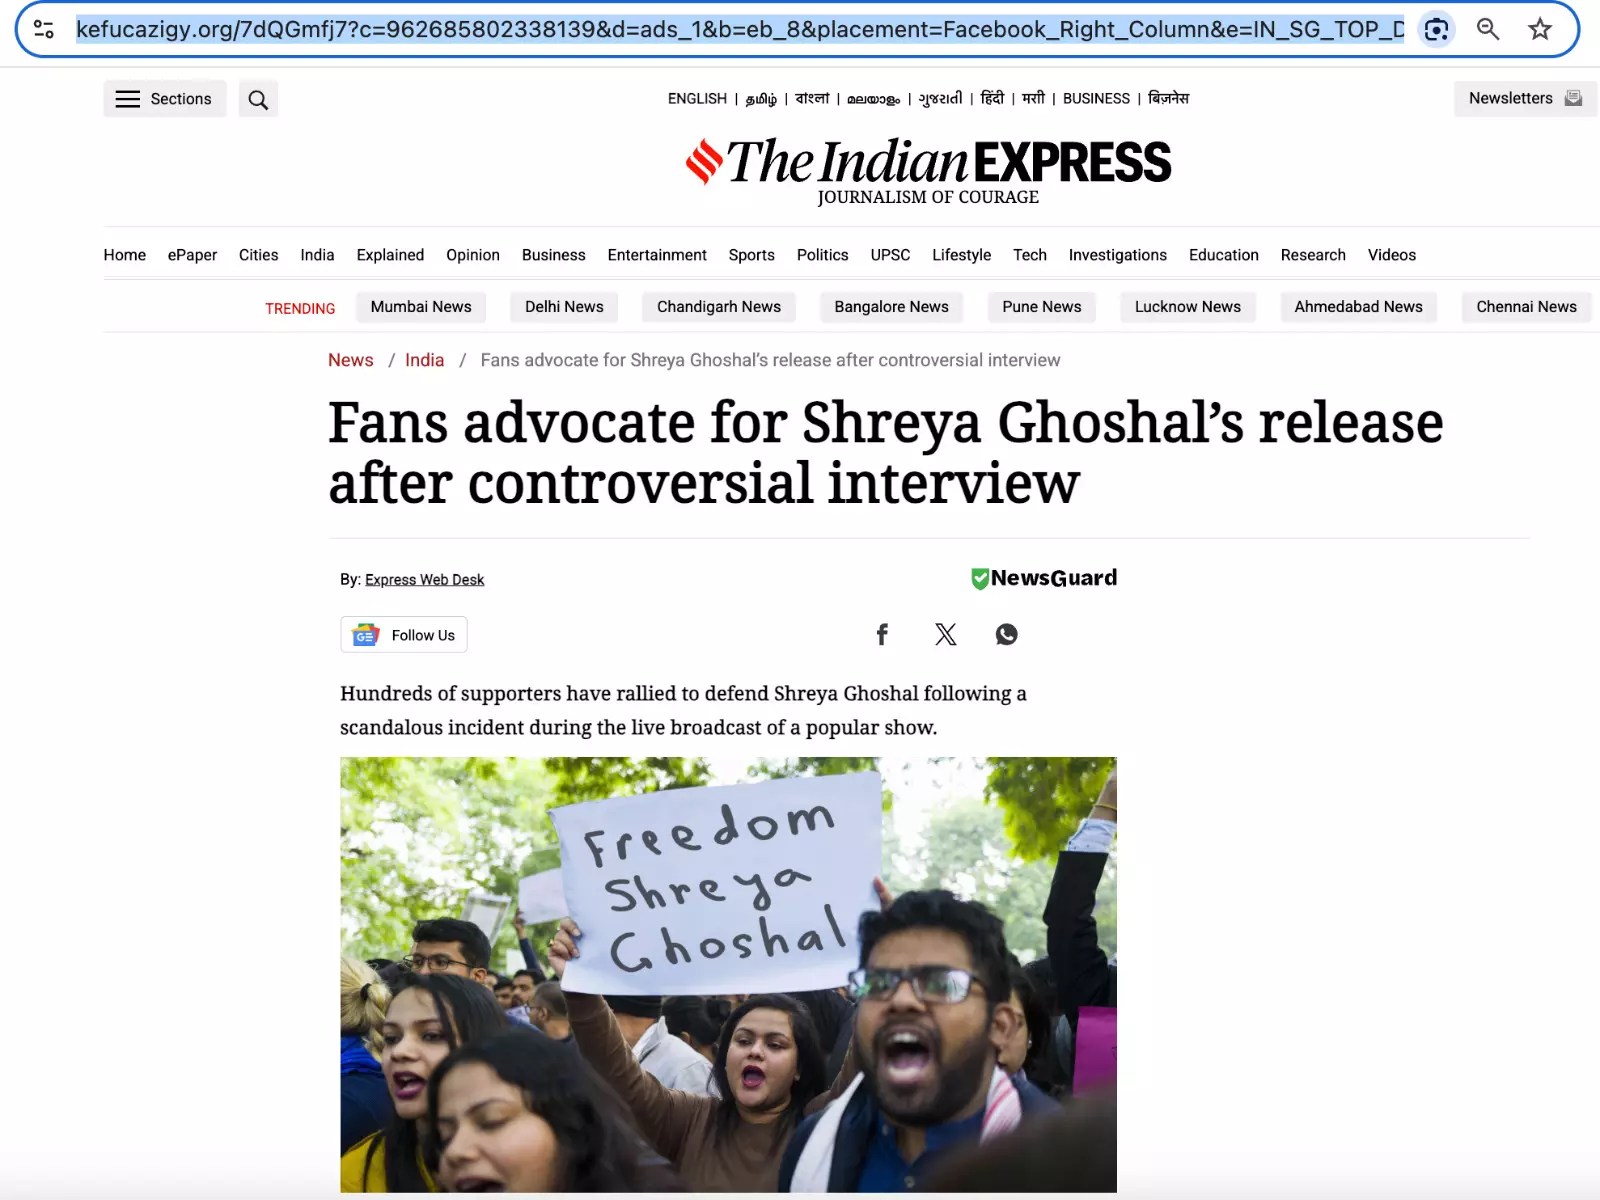Viewport: 1600px width, 1200px height.
Task: Open the site search magnifier icon
Action: point(258,99)
